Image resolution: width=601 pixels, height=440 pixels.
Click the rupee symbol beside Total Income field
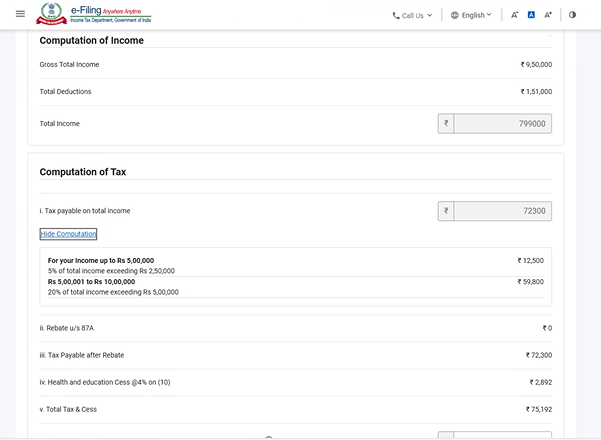coord(446,124)
